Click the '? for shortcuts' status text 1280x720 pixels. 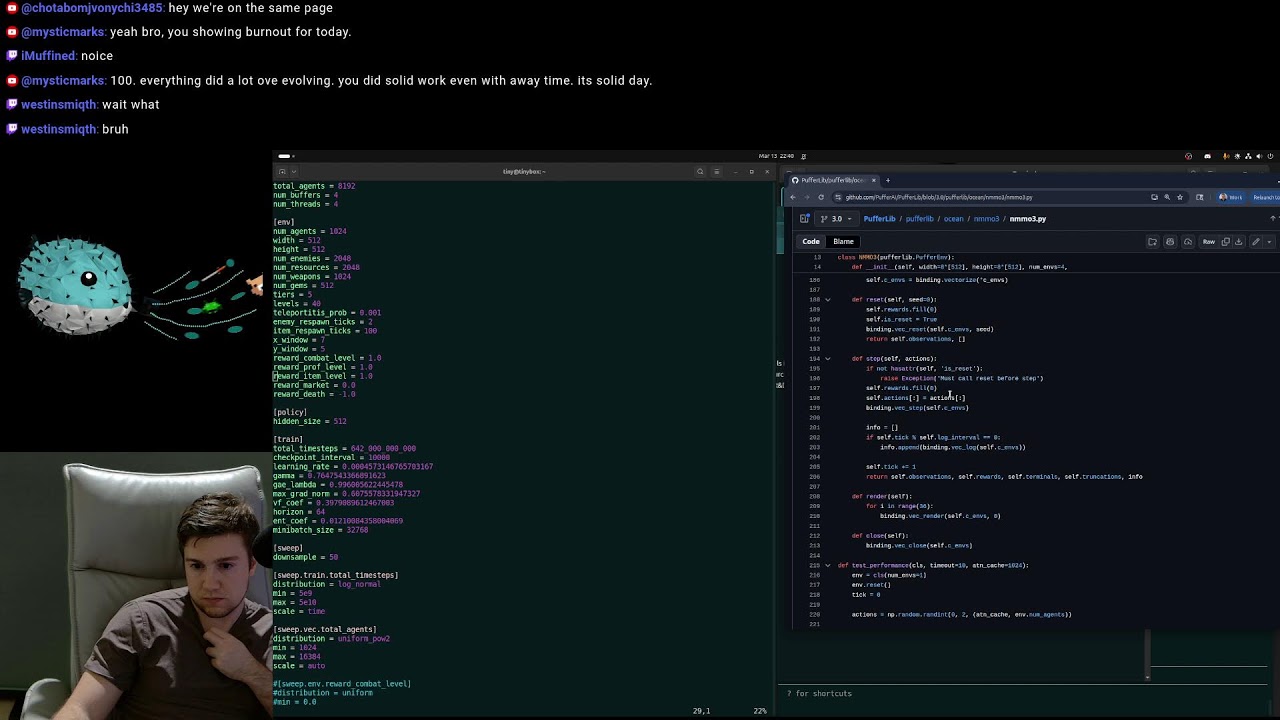[x=821, y=693]
